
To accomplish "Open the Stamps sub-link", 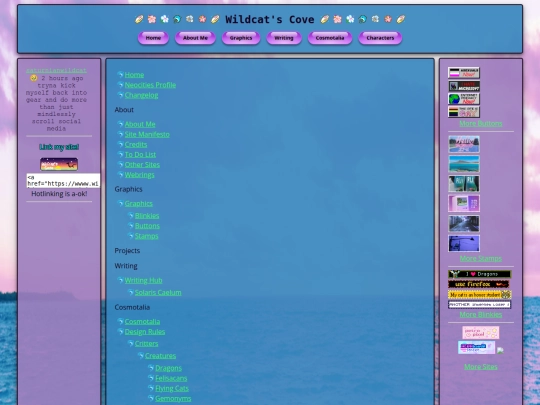I will 146,236.
